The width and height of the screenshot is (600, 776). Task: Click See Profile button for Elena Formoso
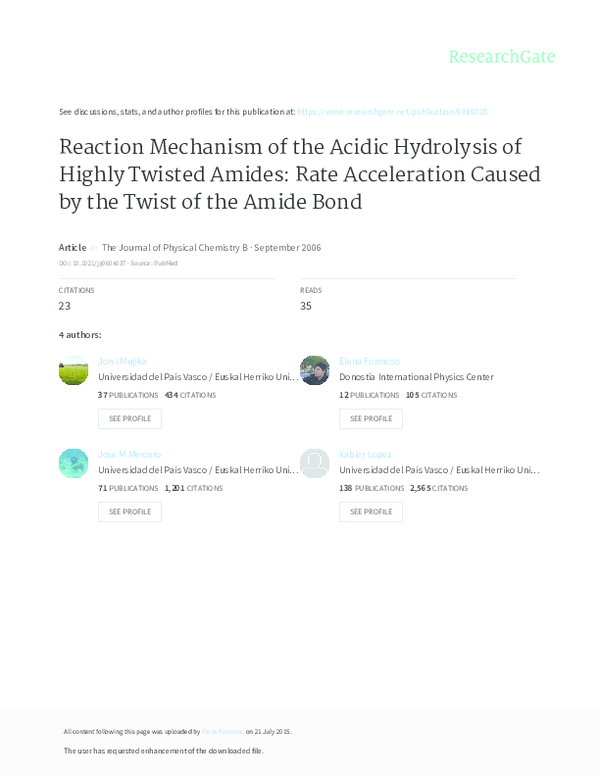pos(371,418)
